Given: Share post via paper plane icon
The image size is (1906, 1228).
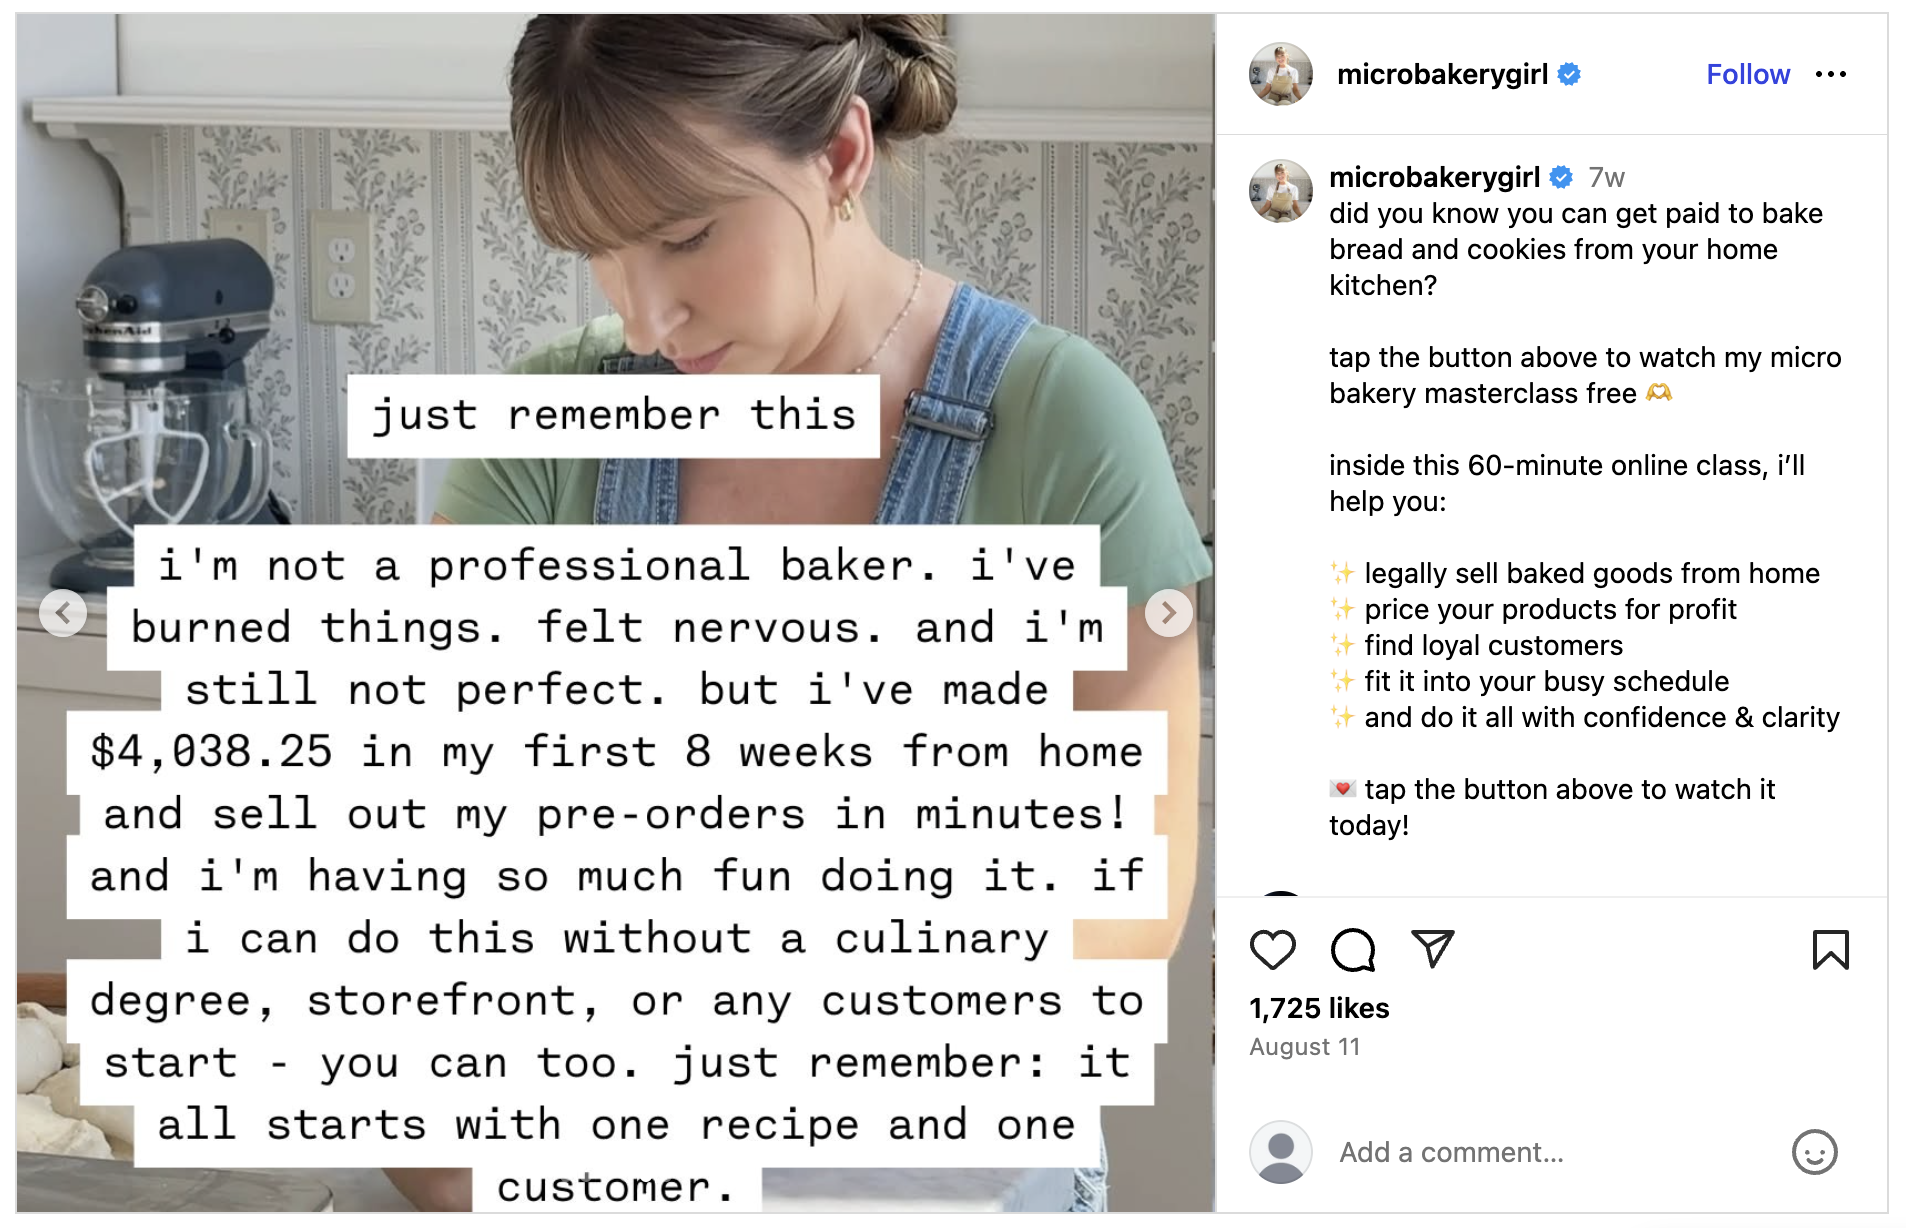Looking at the screenshot, I should click(1432, 949).
